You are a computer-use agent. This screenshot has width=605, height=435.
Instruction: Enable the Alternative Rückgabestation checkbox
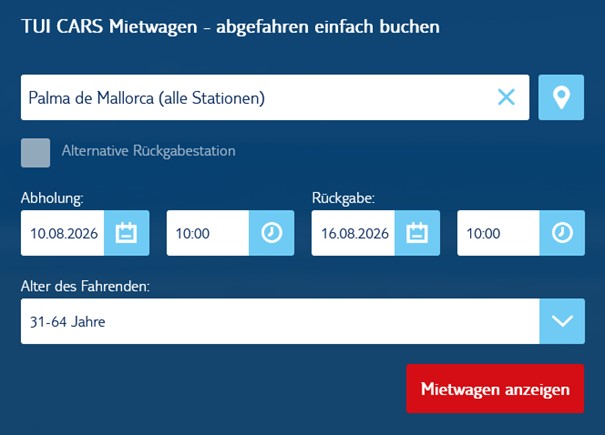35,152
